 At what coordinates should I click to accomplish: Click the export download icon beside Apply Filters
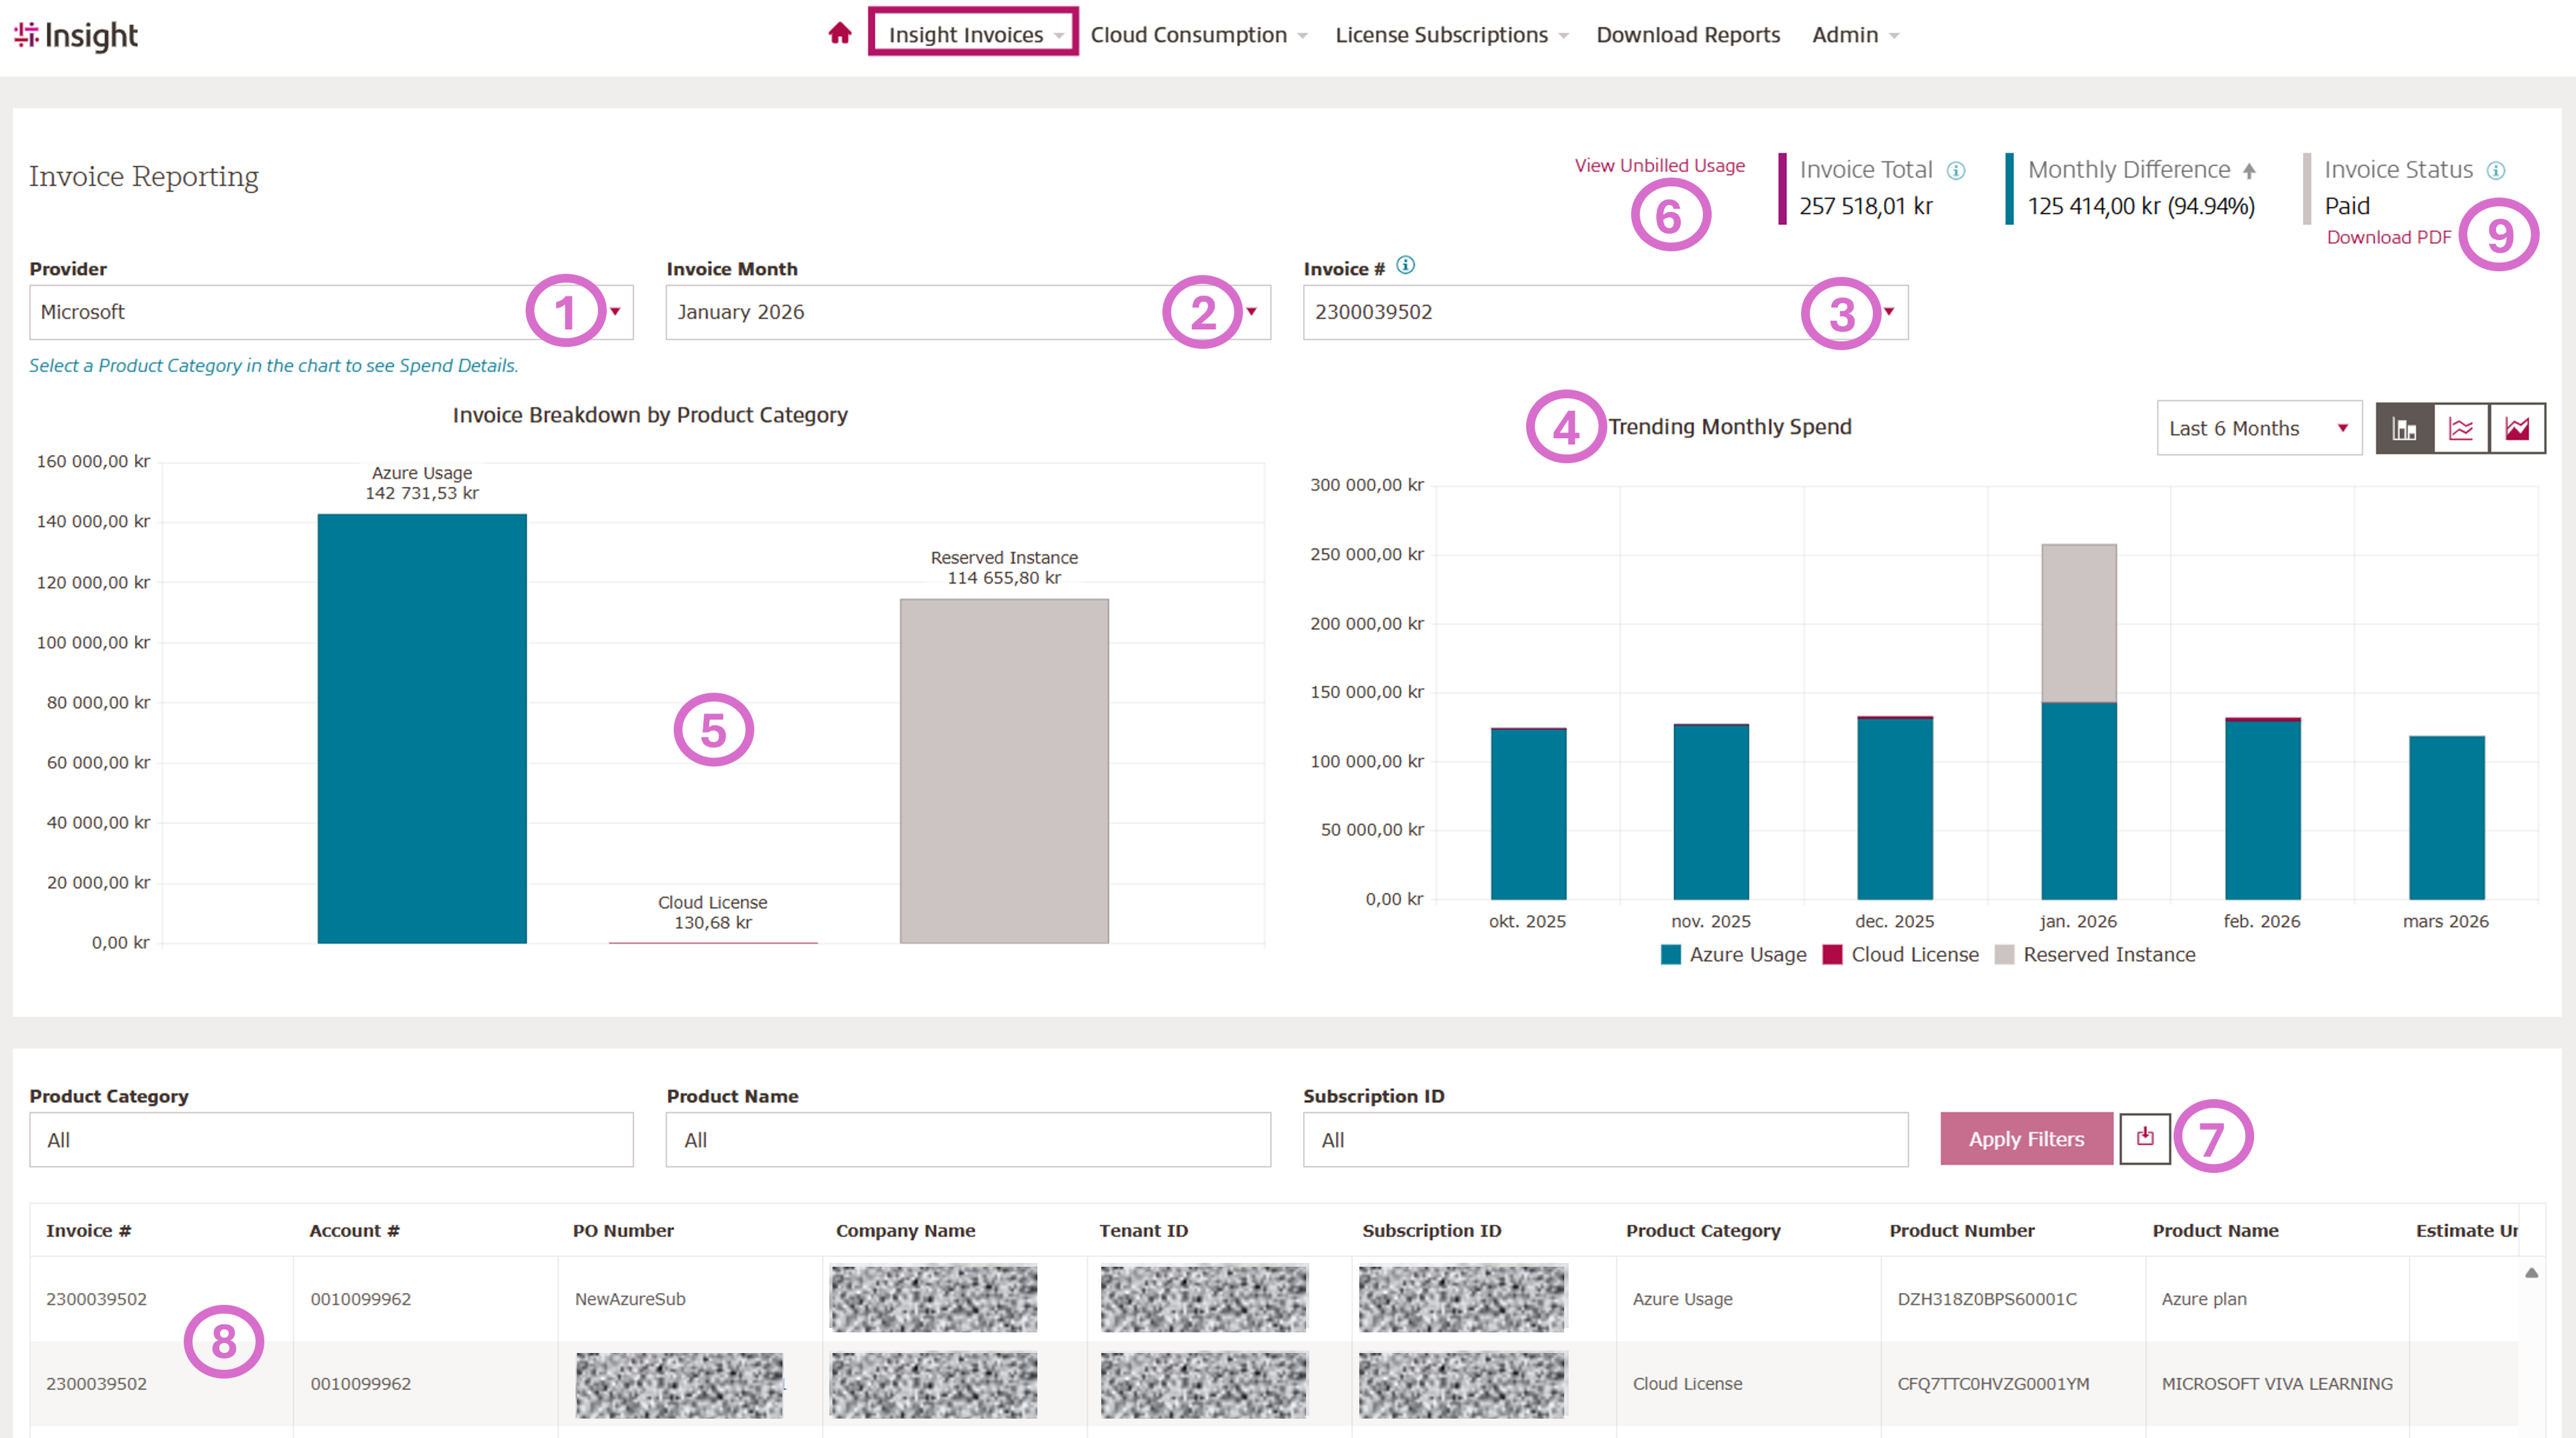[2145, 1137]
